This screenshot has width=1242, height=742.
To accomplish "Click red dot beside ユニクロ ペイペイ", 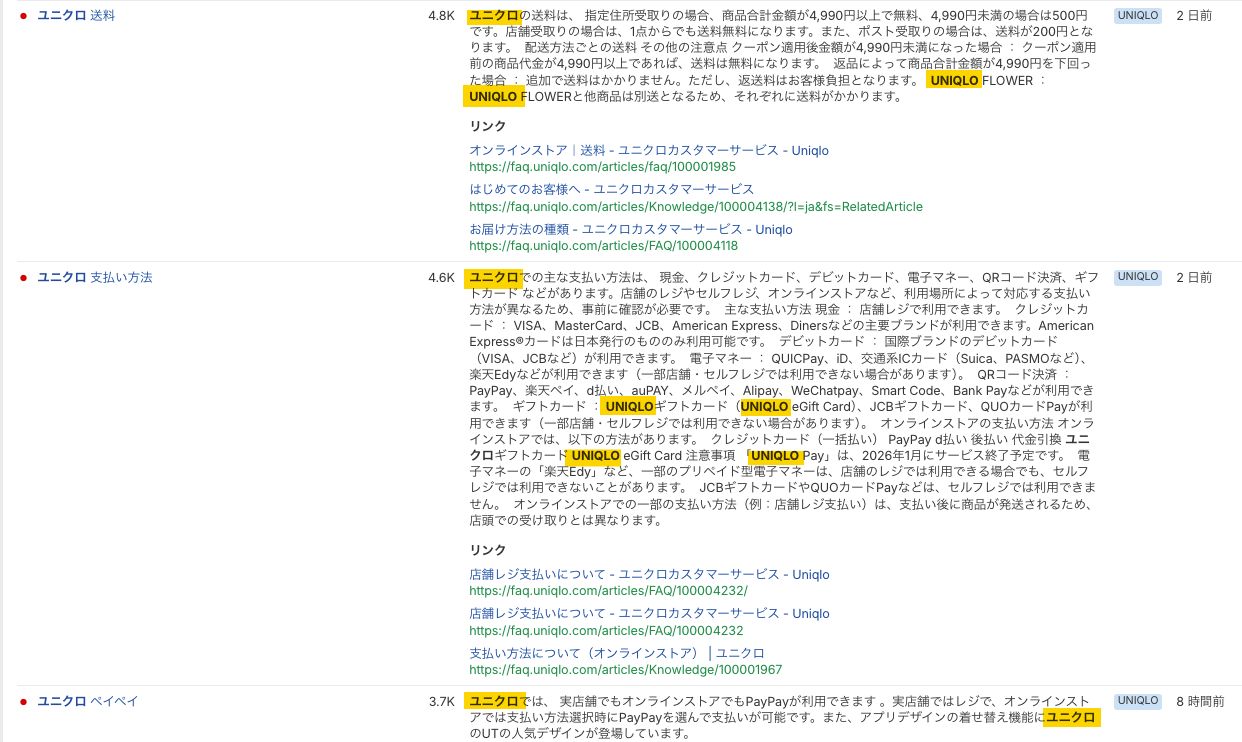I will coord(23,702).
